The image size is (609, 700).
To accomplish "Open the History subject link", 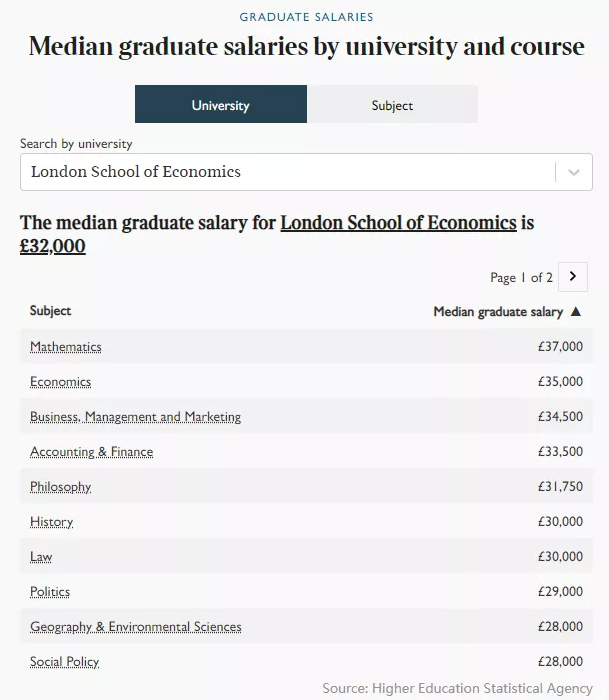I will (51, 522).
